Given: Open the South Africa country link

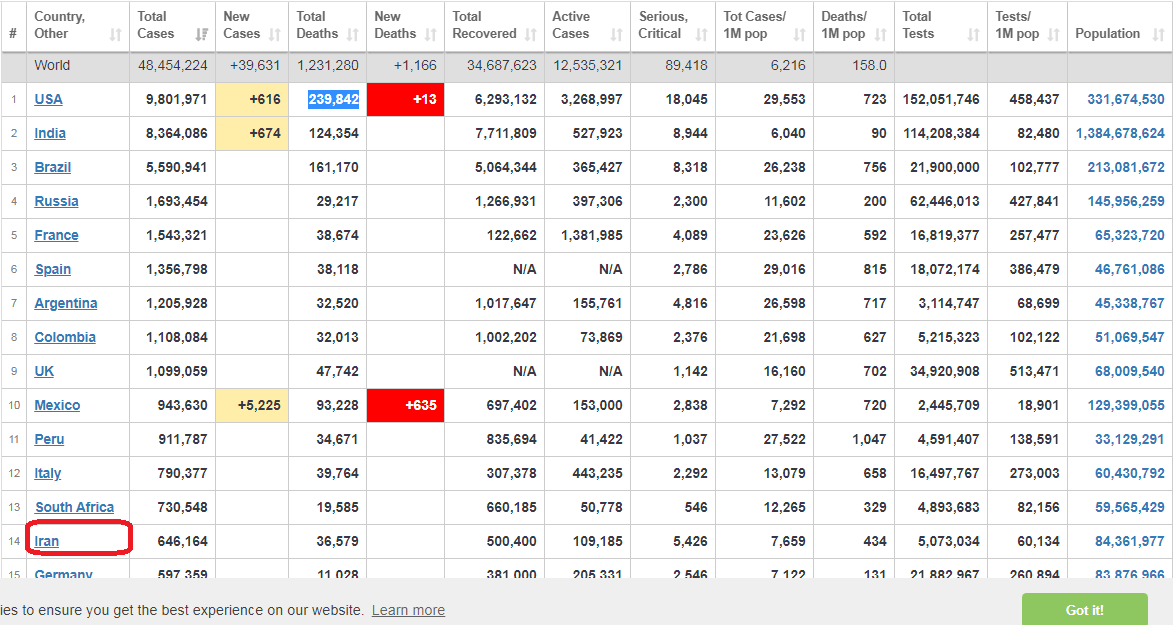Looking at the screenshot, I should tap(75, 507).
